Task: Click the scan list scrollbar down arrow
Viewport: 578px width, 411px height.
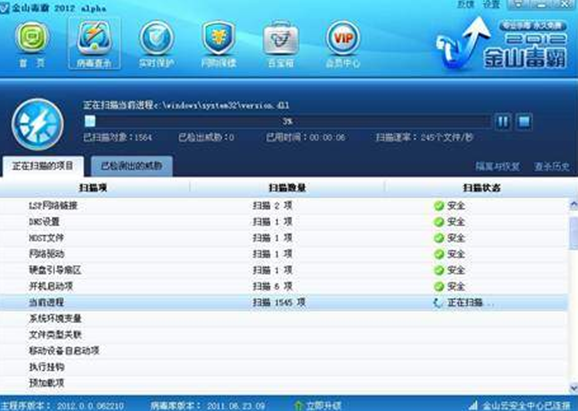Action: tap(574, 387)
